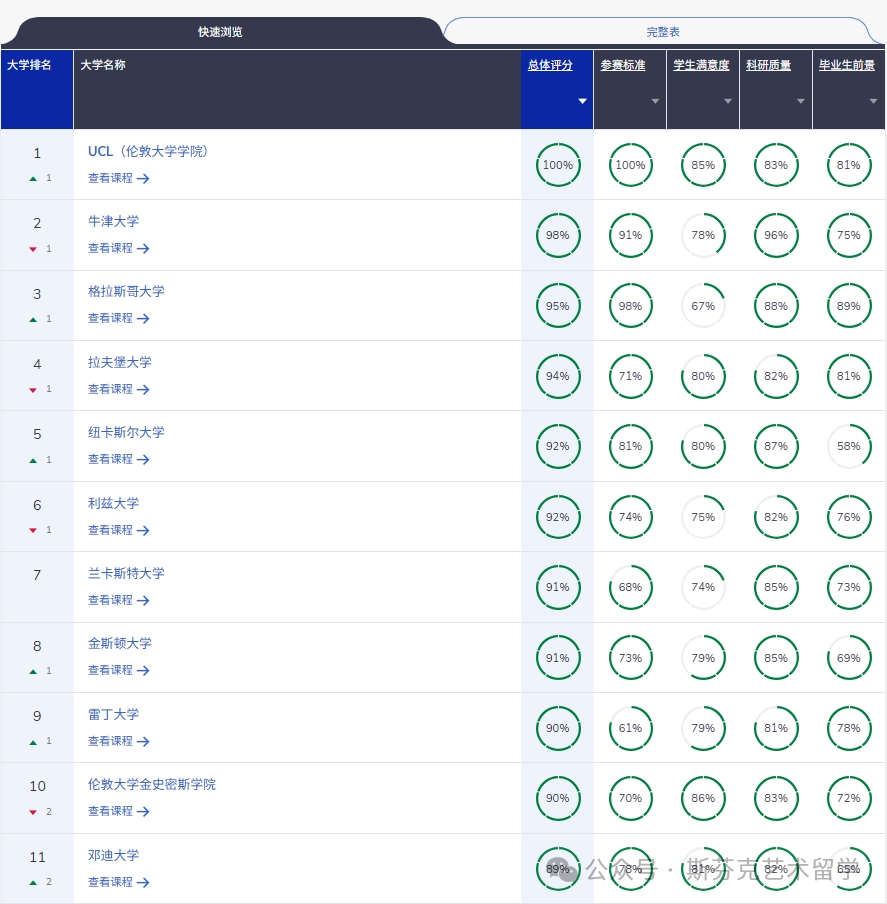
Task: Click 利兹大学 92% 总体评分 circle
Action: click(x=558, y=517)
